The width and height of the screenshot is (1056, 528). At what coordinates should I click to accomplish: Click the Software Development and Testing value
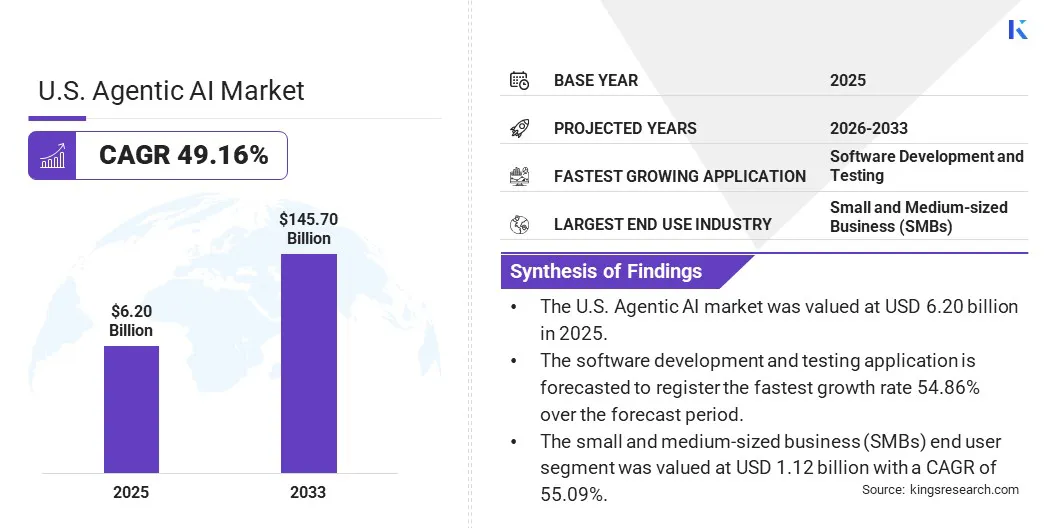click(x=927, y=166)
